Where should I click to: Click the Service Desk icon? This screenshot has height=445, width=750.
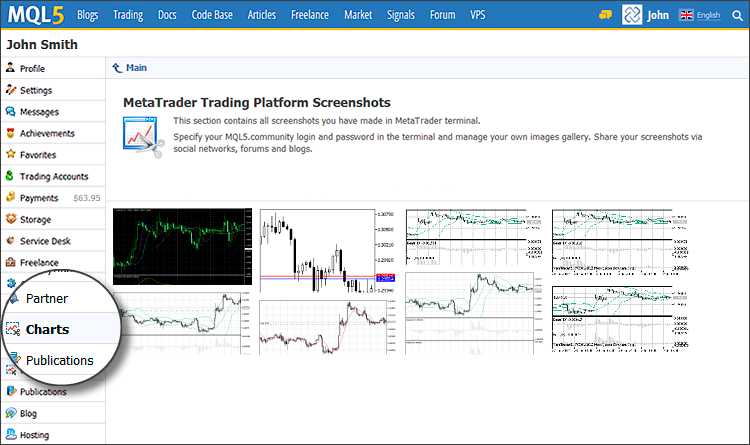click(x=11, y=240)
